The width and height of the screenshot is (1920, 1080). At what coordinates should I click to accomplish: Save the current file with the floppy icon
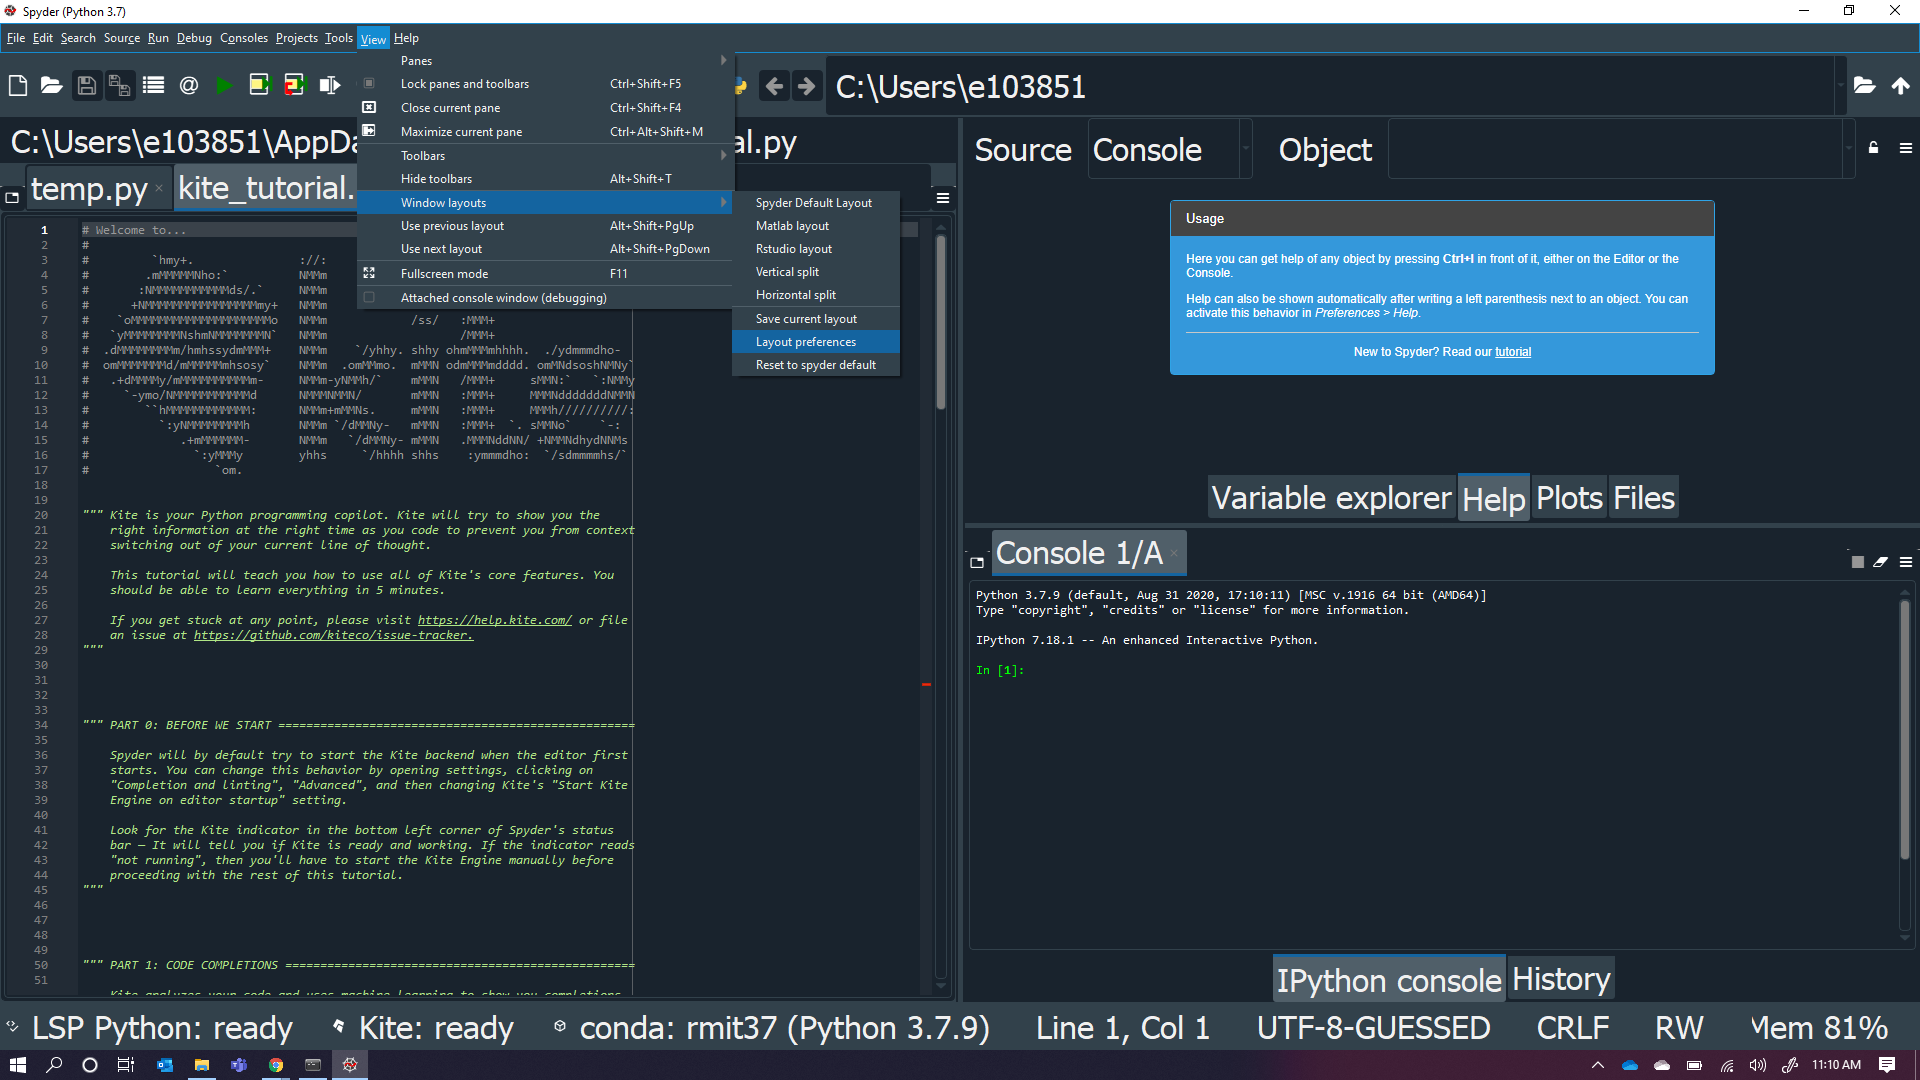pyautogui.click(x=87, y=86)
